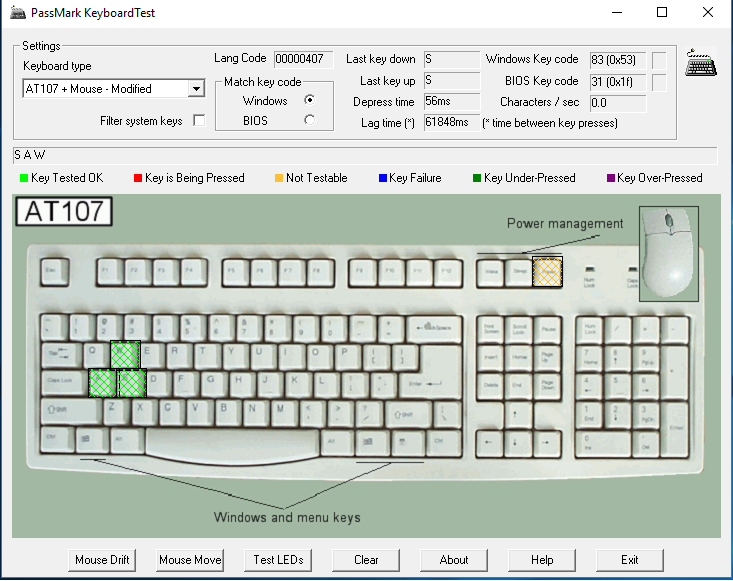Select the Windows match key code radio

[x=309, y=100]
